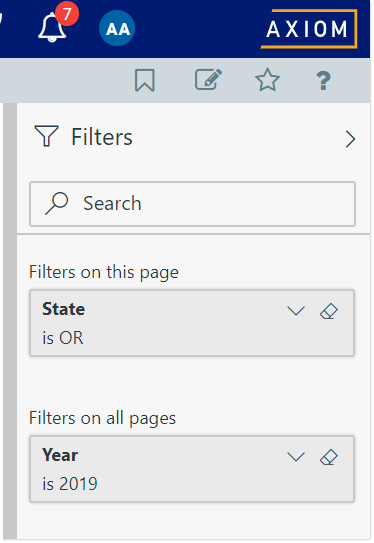
Task: Click the Filters pane heading text
Action: tap(102, 137)
